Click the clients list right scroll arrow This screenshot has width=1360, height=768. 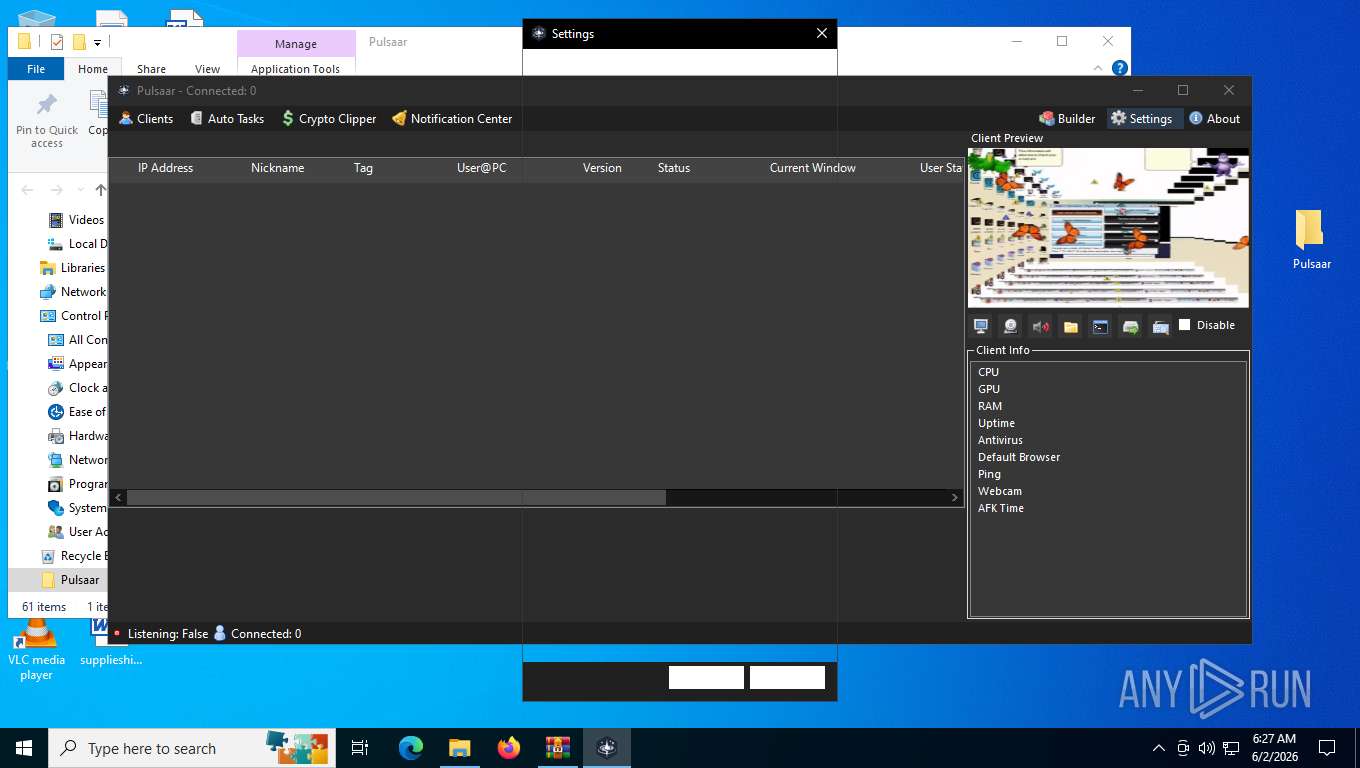tap(955, 497)
